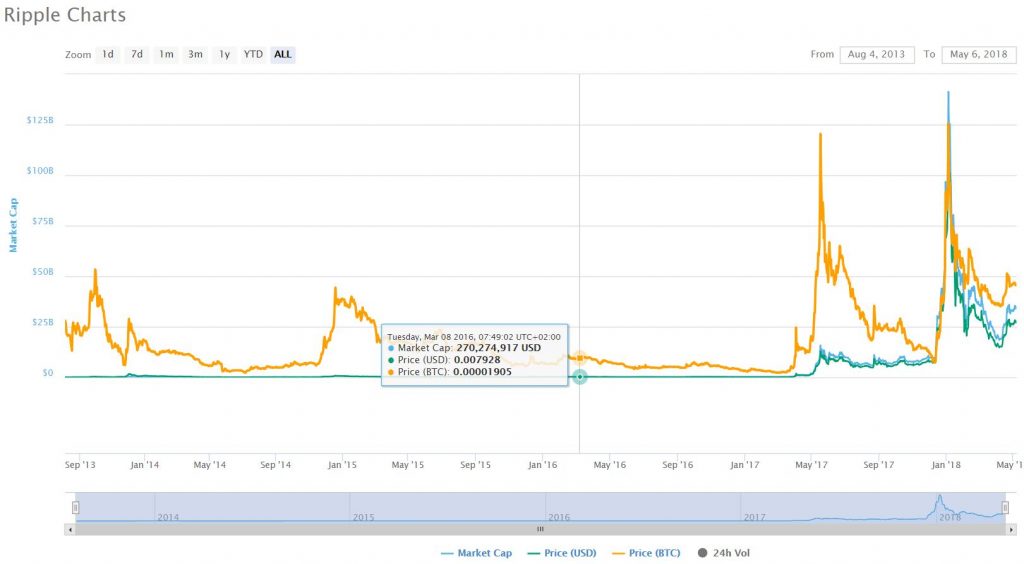
Task: Click the 2014 label in the navigator
Action: coord(168,517)
